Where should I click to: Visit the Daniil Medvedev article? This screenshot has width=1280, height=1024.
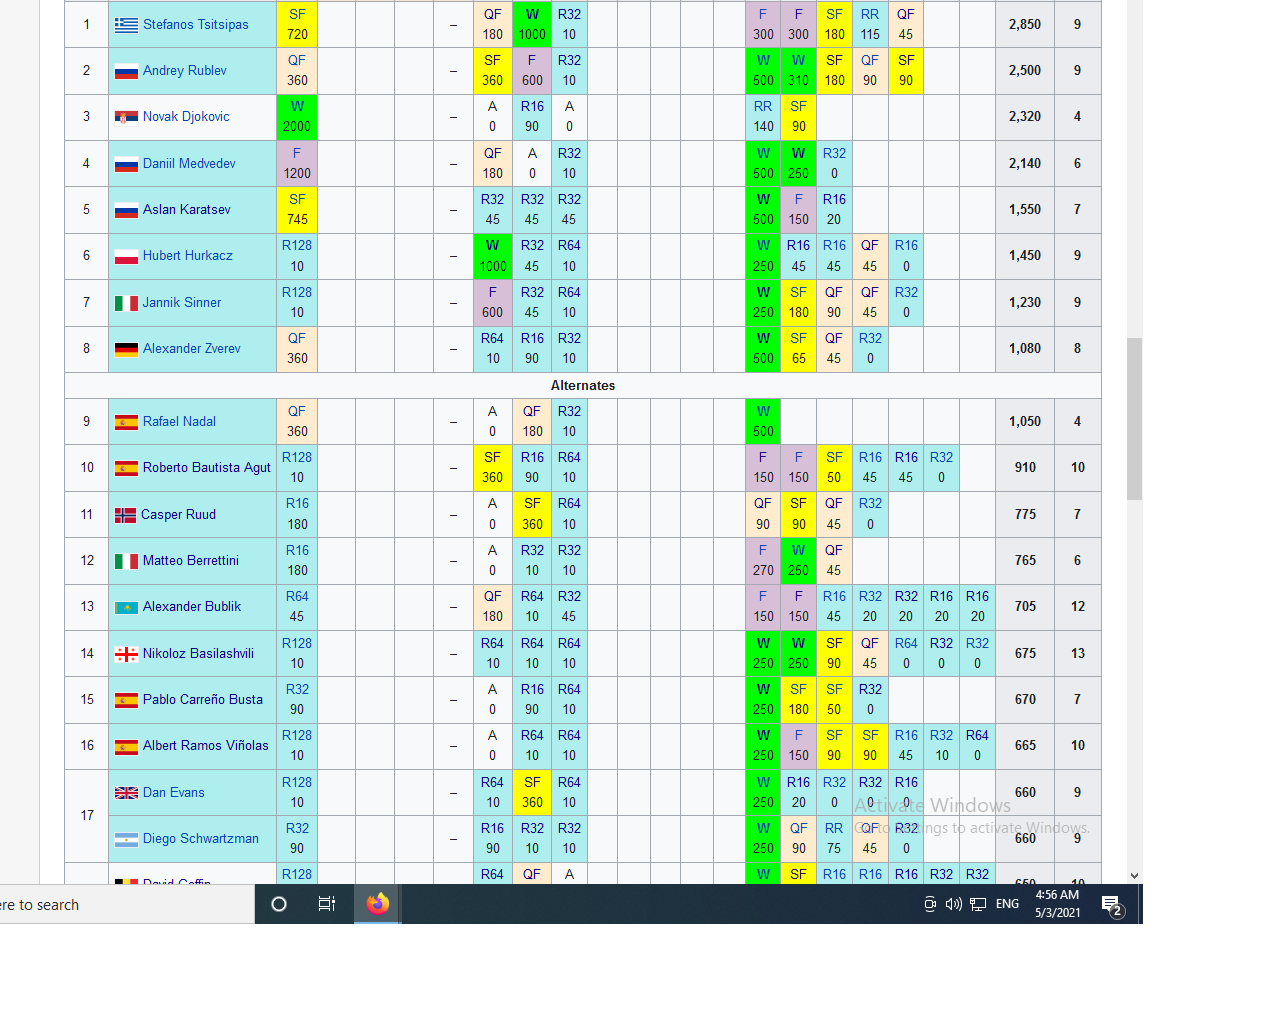click(x=189, y=164)
